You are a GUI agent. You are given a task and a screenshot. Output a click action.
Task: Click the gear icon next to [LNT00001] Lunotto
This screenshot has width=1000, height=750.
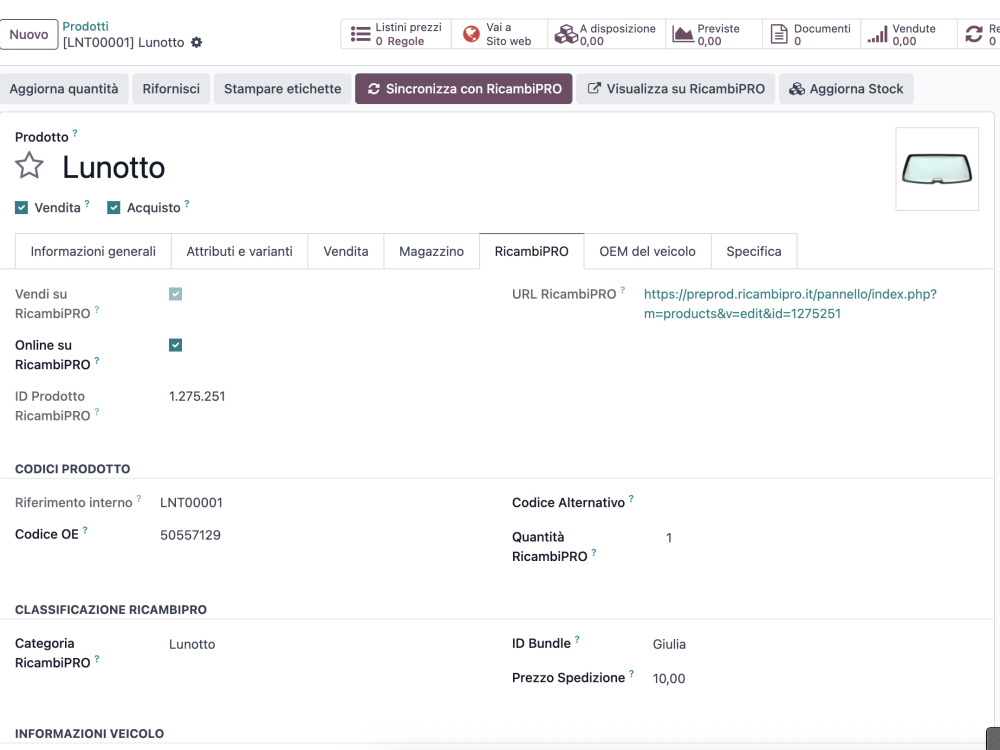196,43
